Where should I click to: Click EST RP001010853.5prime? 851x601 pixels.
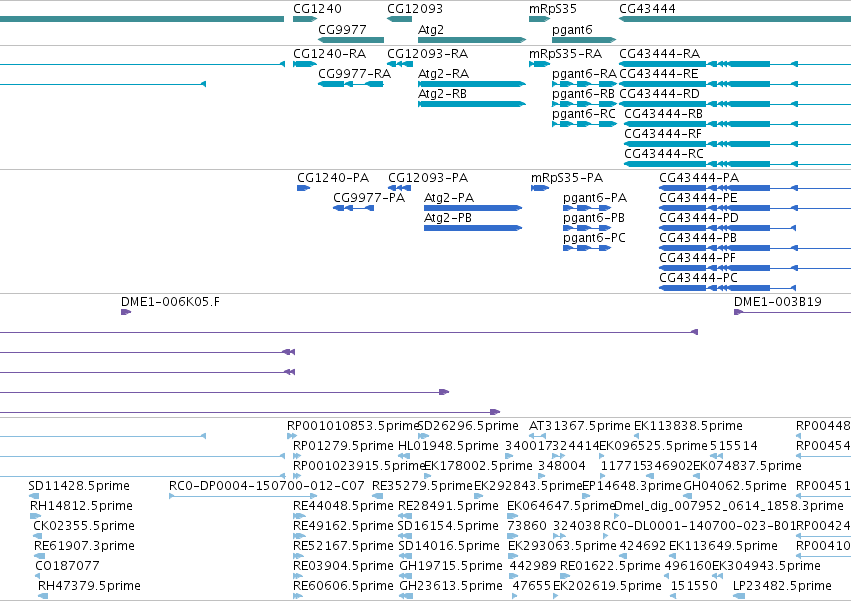[353, 426]
